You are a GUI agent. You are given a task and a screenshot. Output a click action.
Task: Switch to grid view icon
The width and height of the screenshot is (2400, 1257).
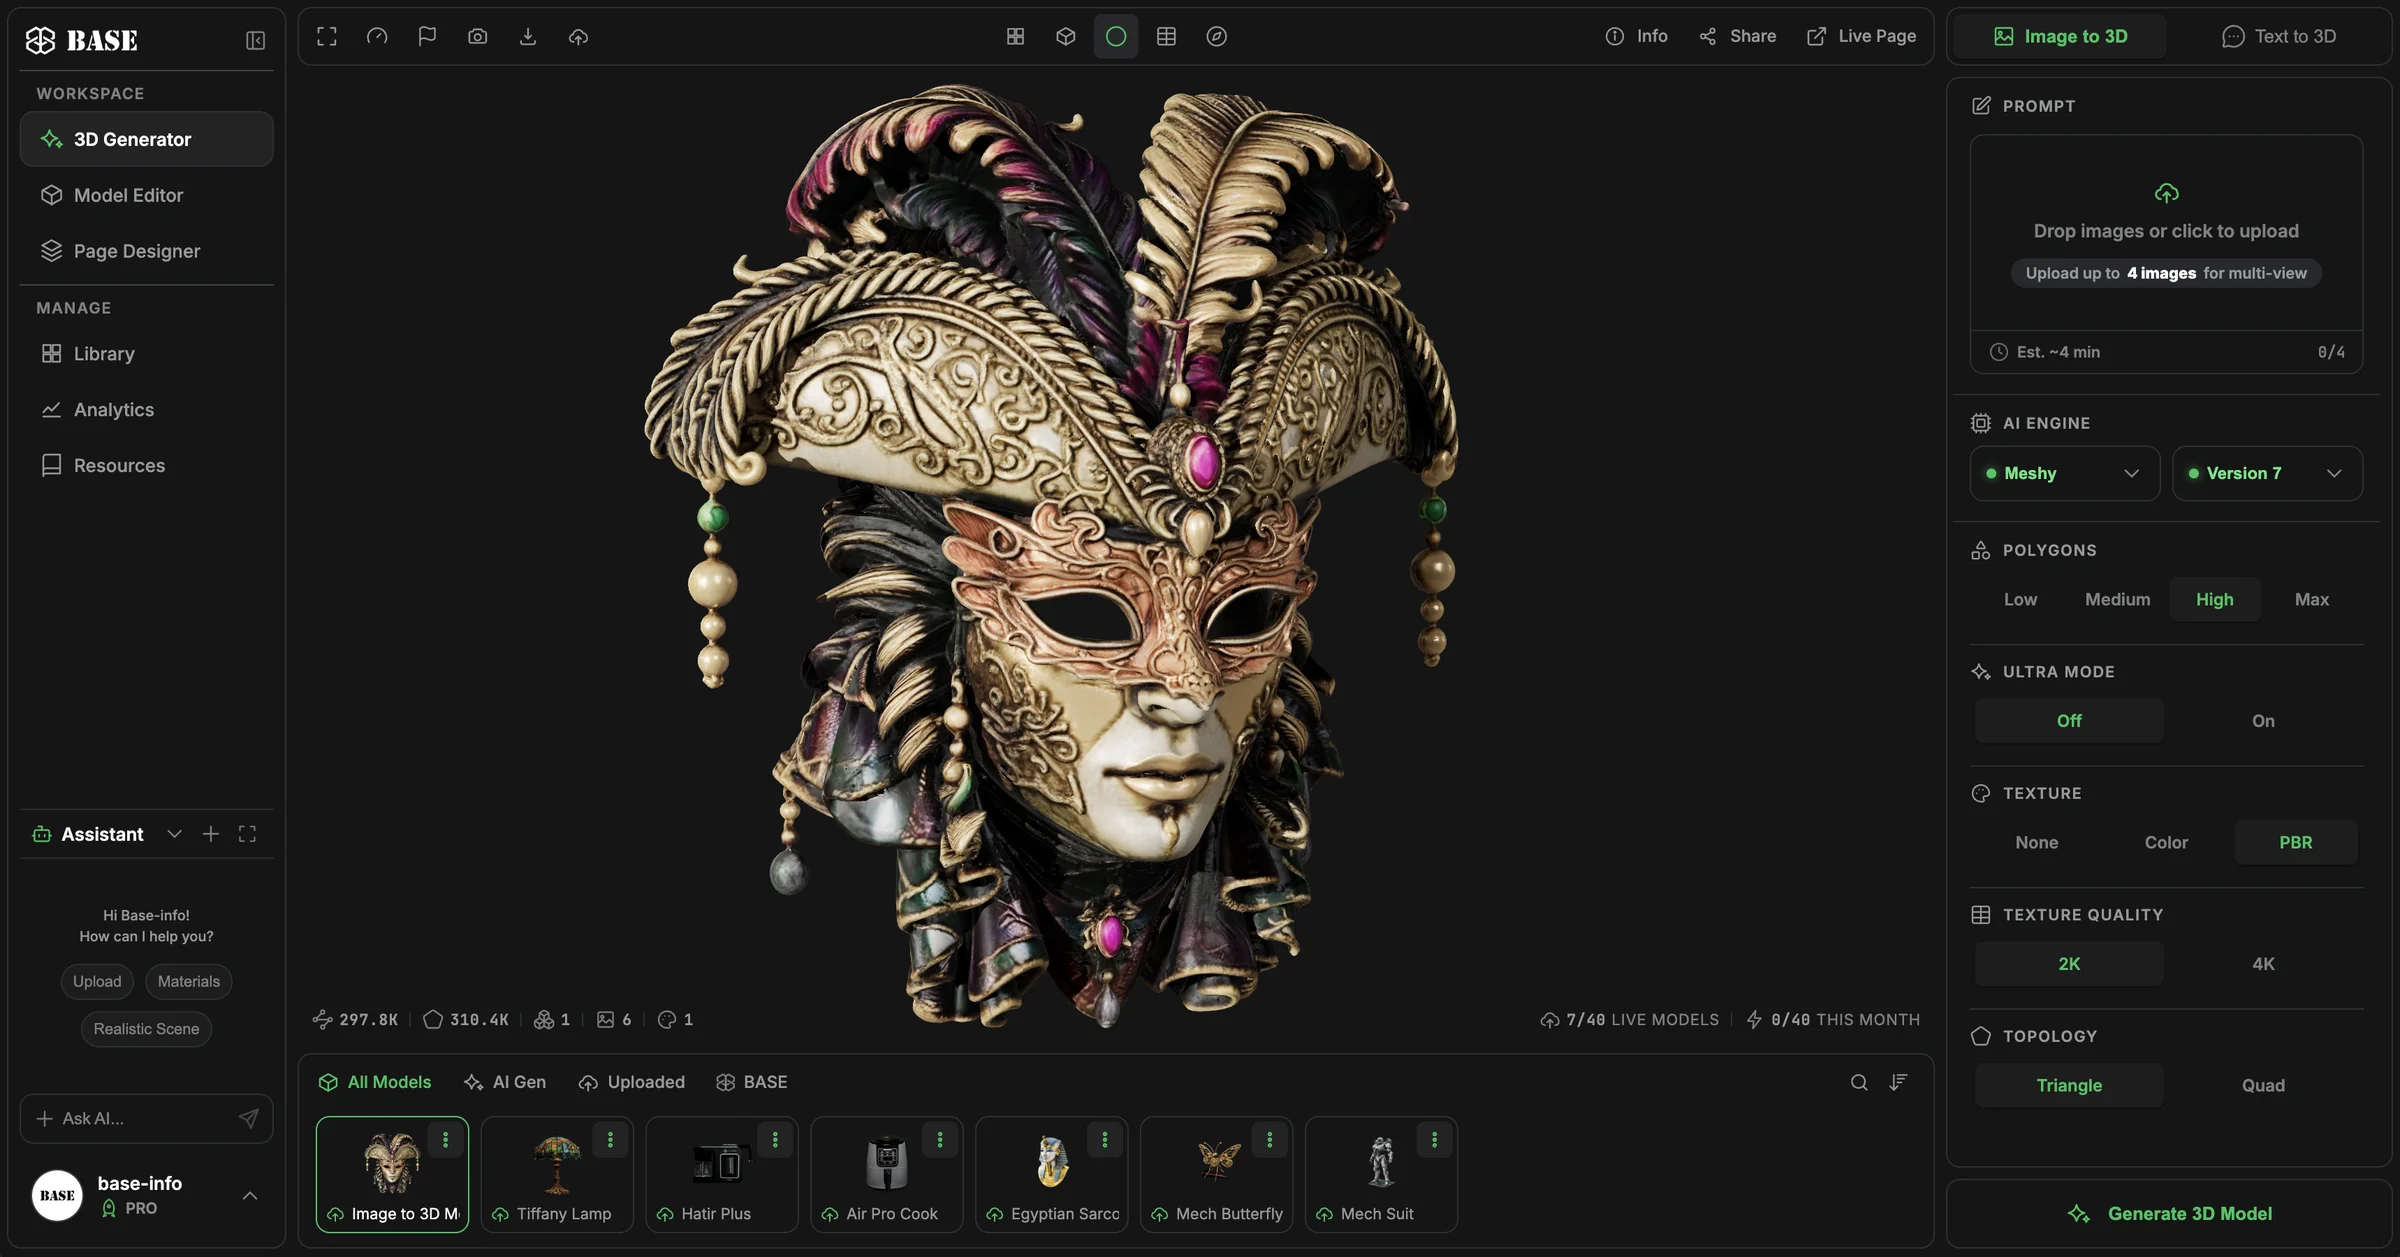[1015, 37]
